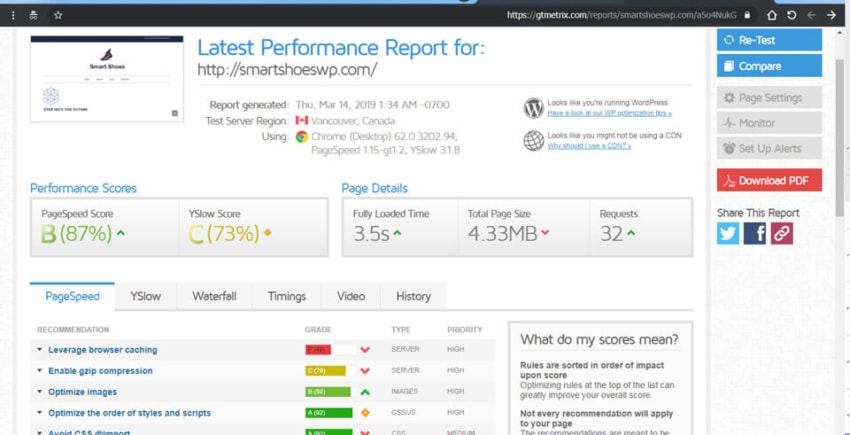
Task: Switch to the YSlow tab
Action: coord(145,297)
